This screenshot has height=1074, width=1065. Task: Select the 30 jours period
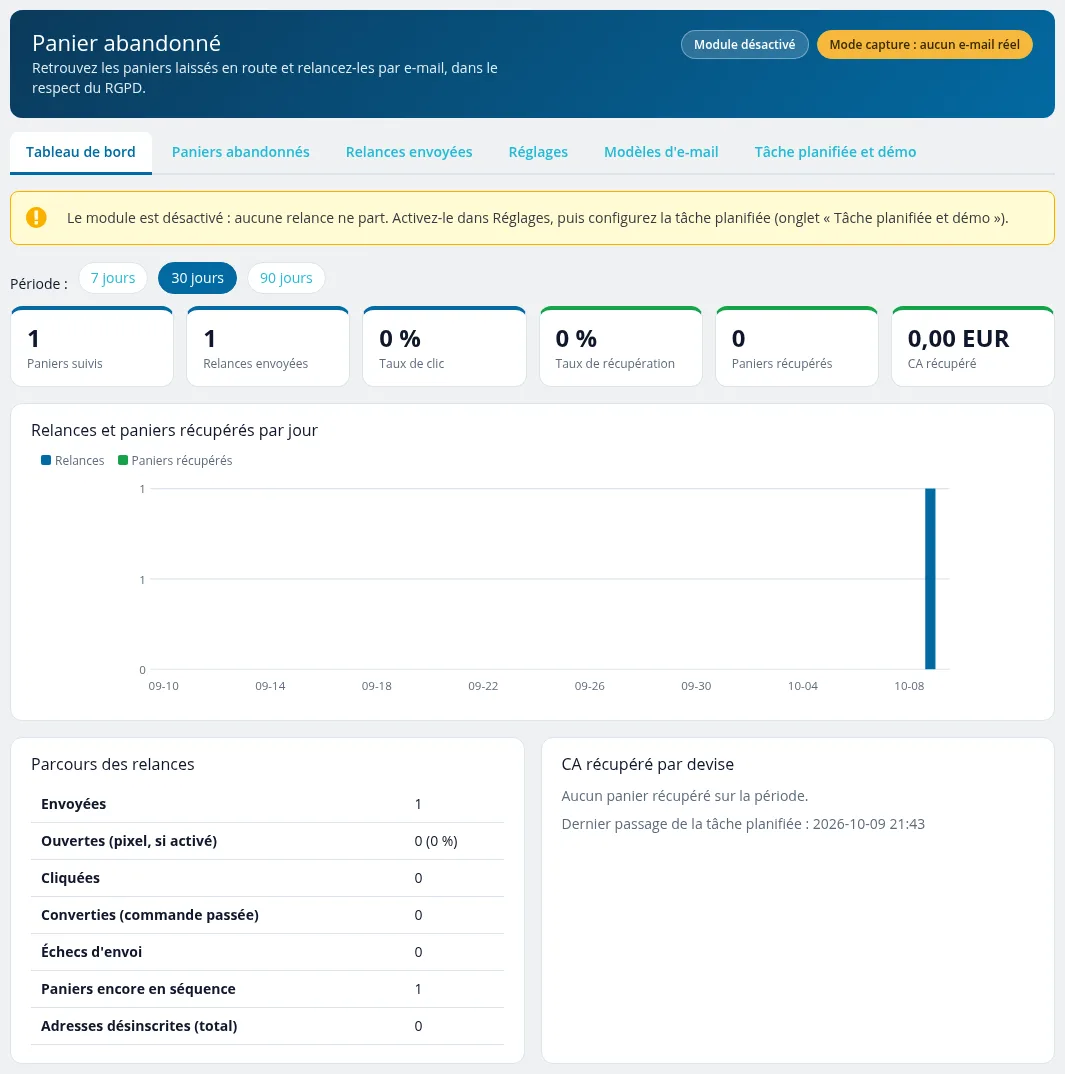coord(197,278)
